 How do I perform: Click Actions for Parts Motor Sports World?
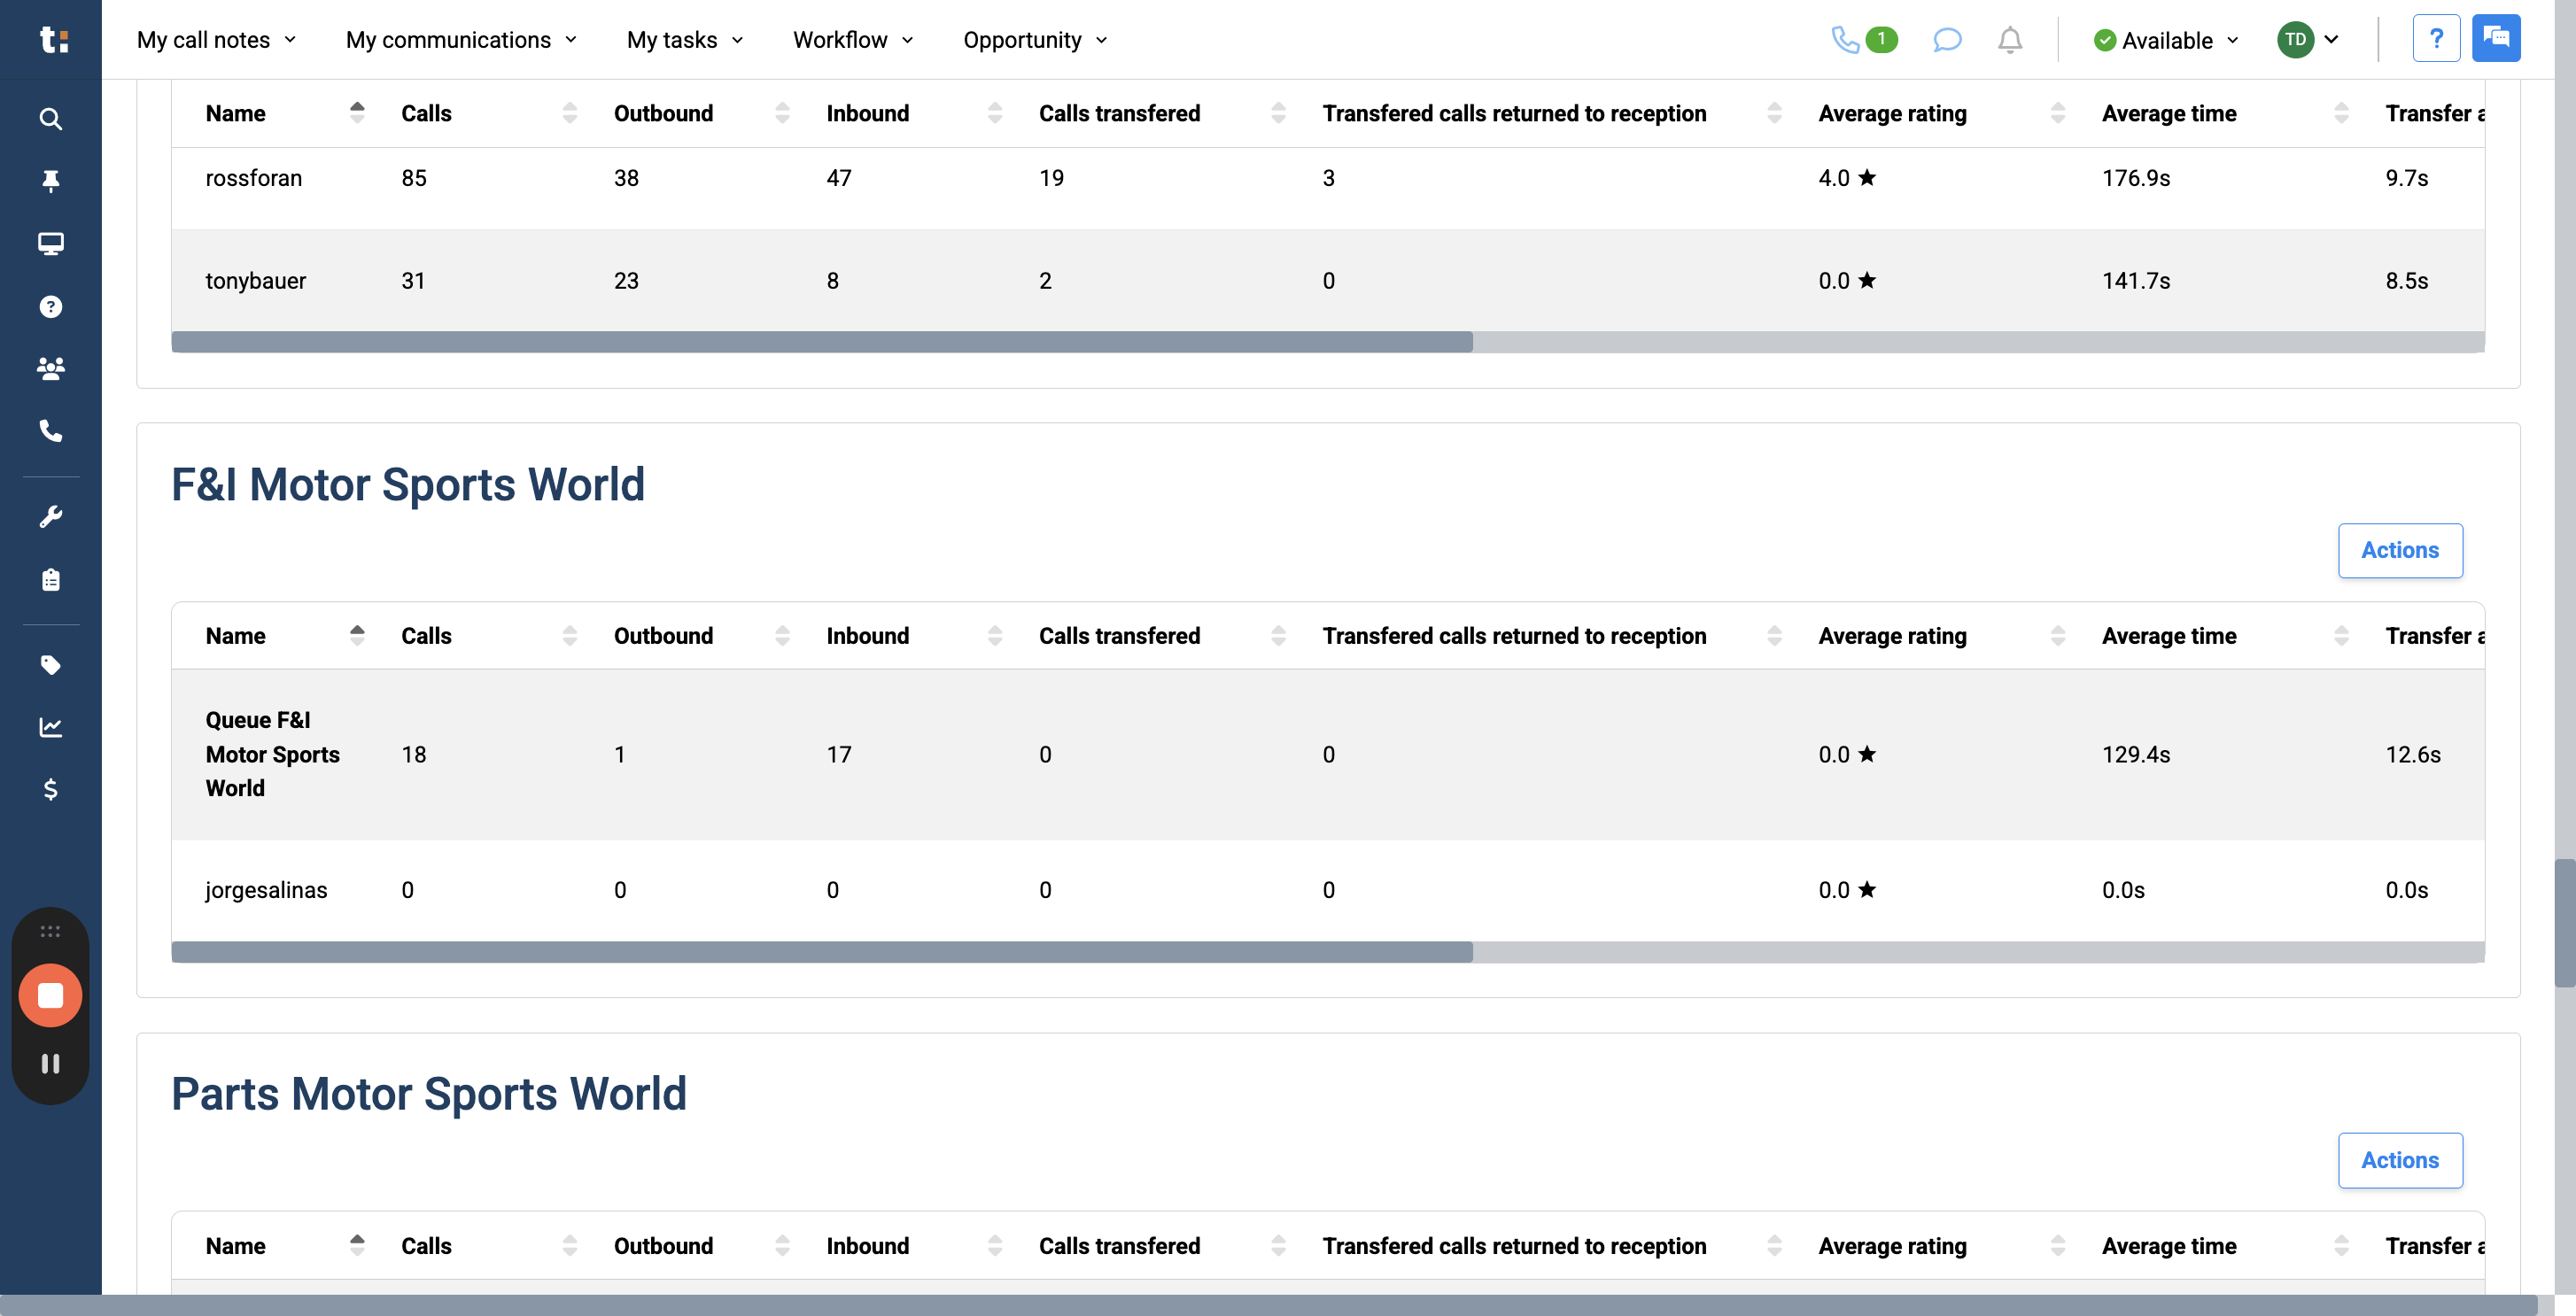[2400, 1160]
